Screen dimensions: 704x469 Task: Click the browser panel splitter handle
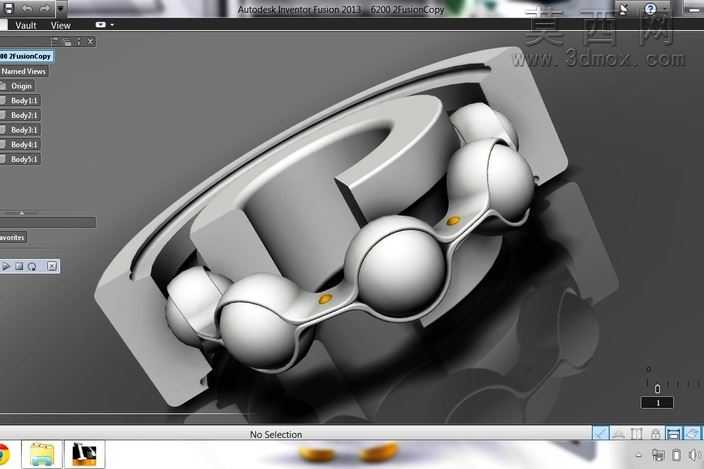coord(22,213)
